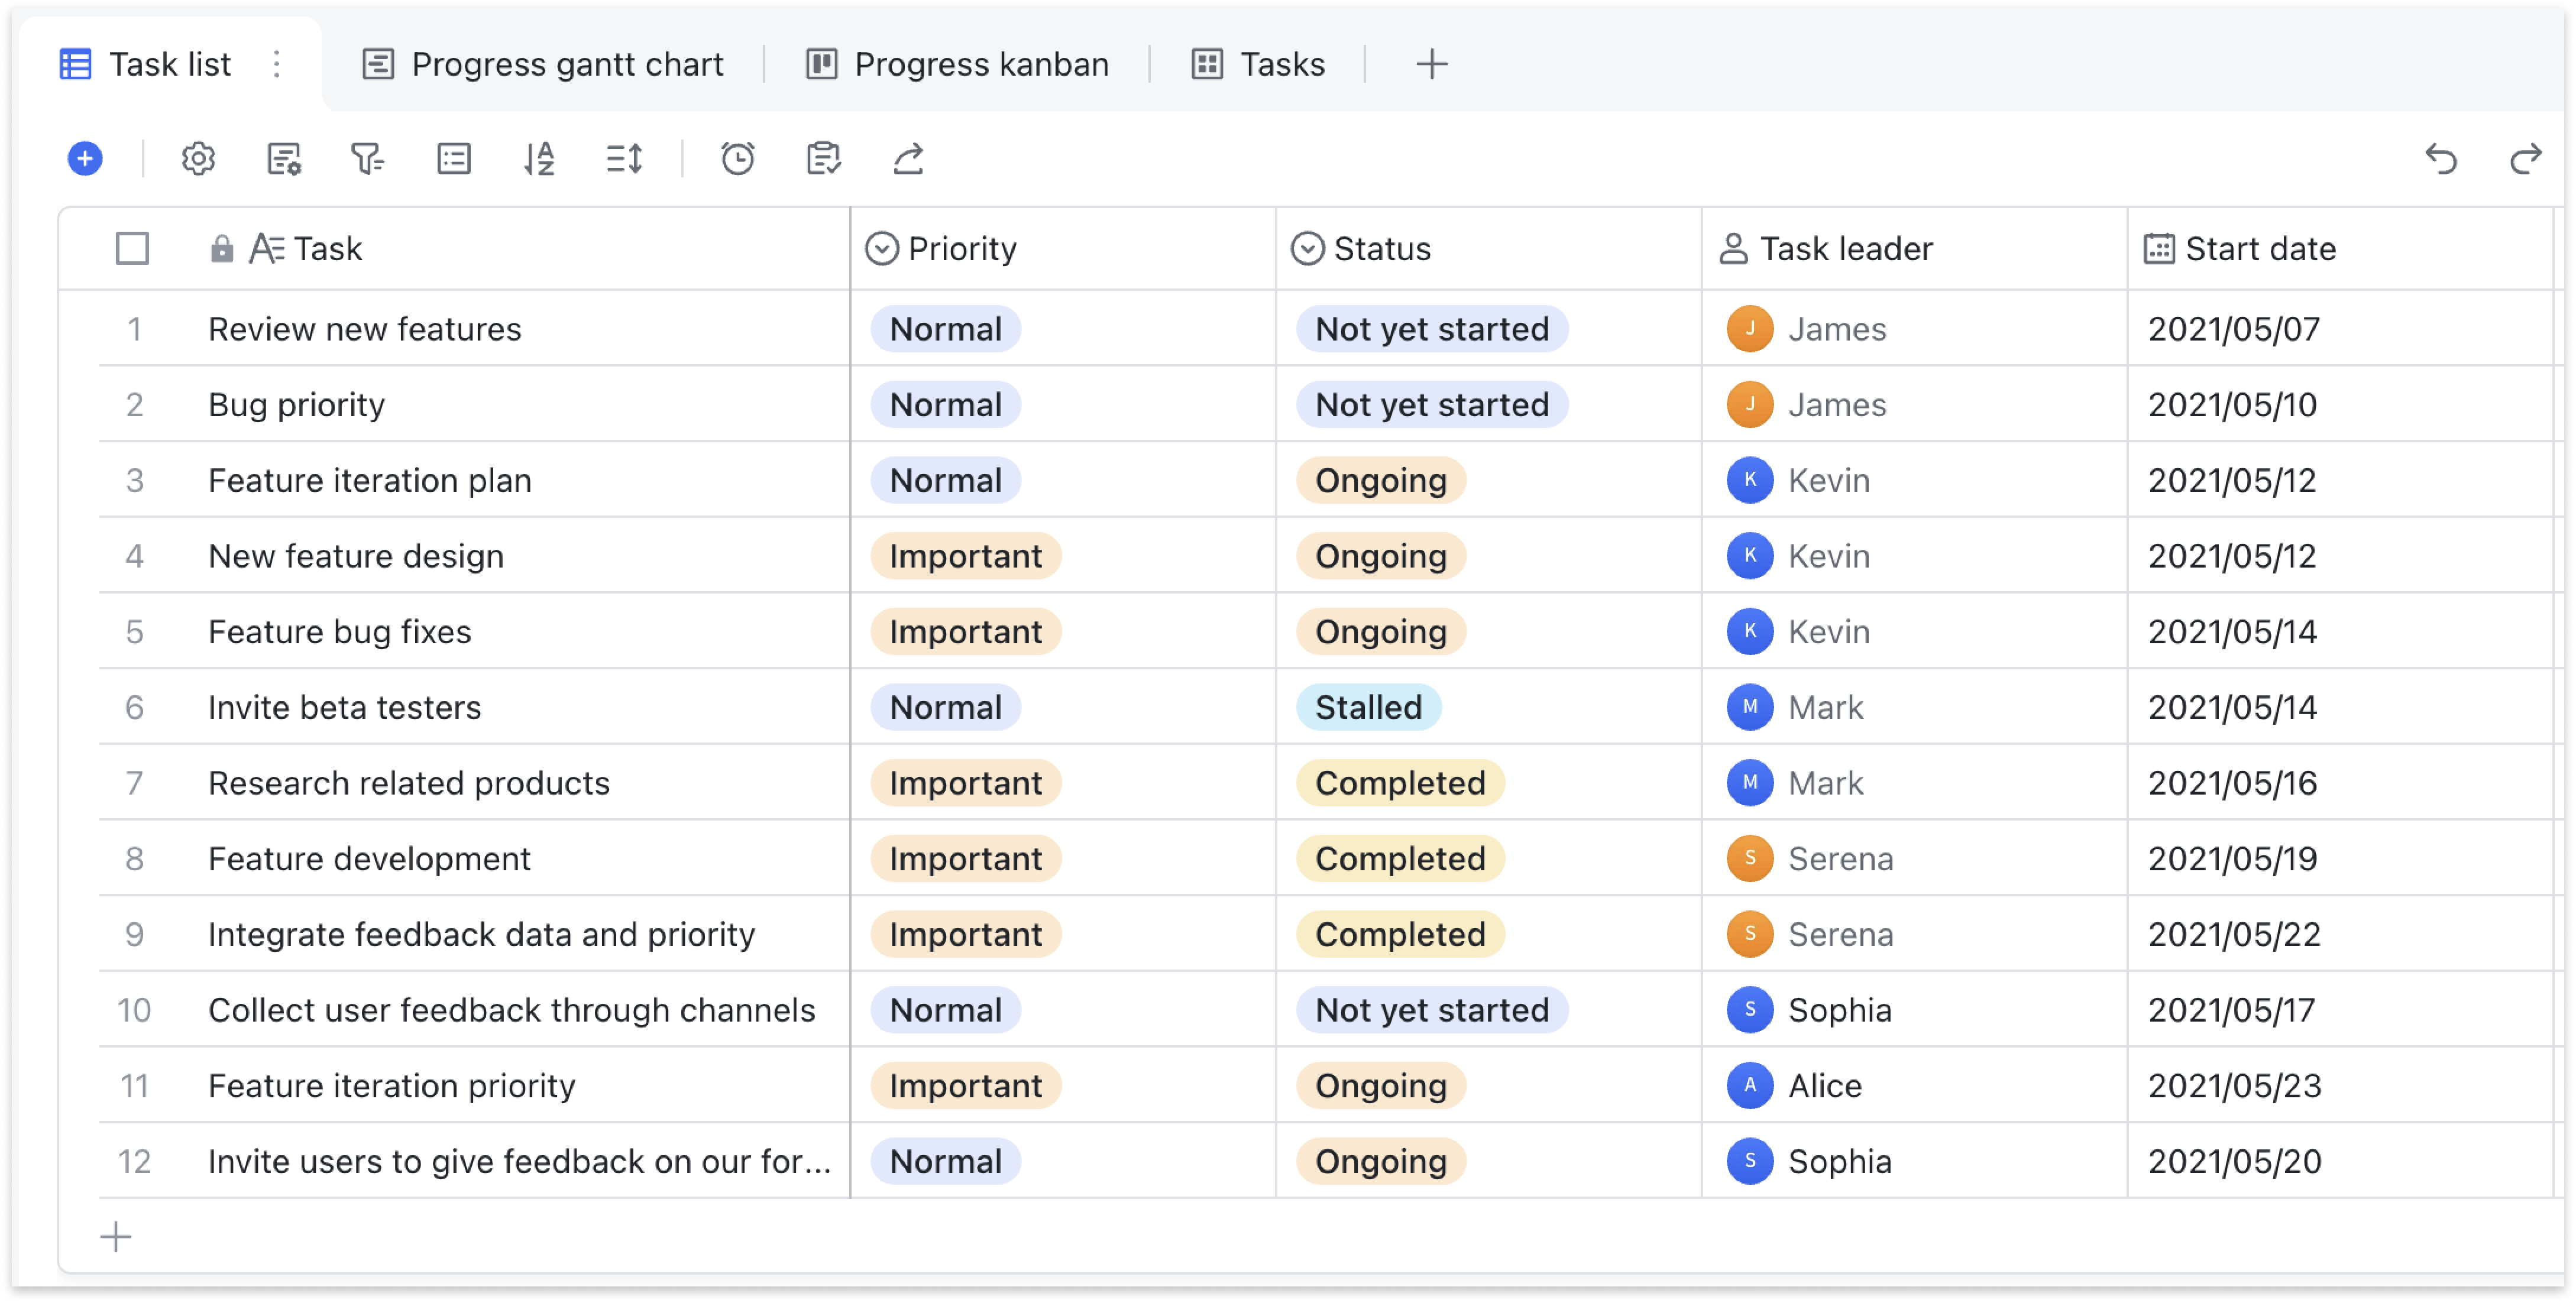Add new row at table bottom
2576x1303 pixels.
click(x=116, y=1237)
